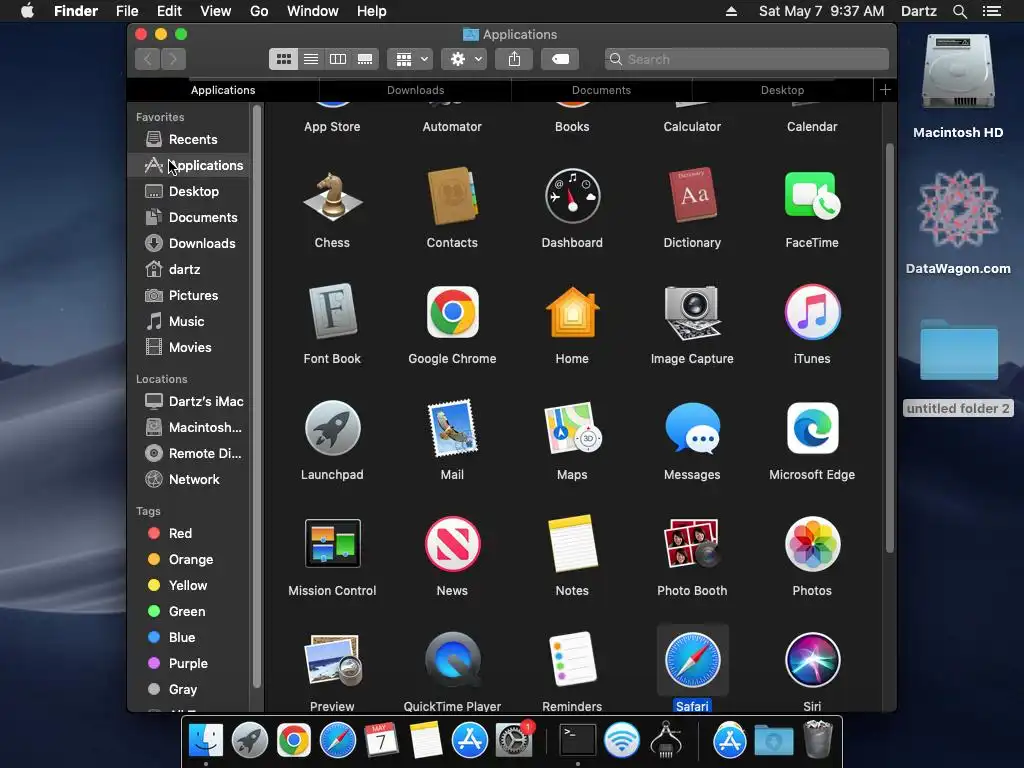Open the Home app icon
1024x768 pixels.
click(x=572, y=312)
